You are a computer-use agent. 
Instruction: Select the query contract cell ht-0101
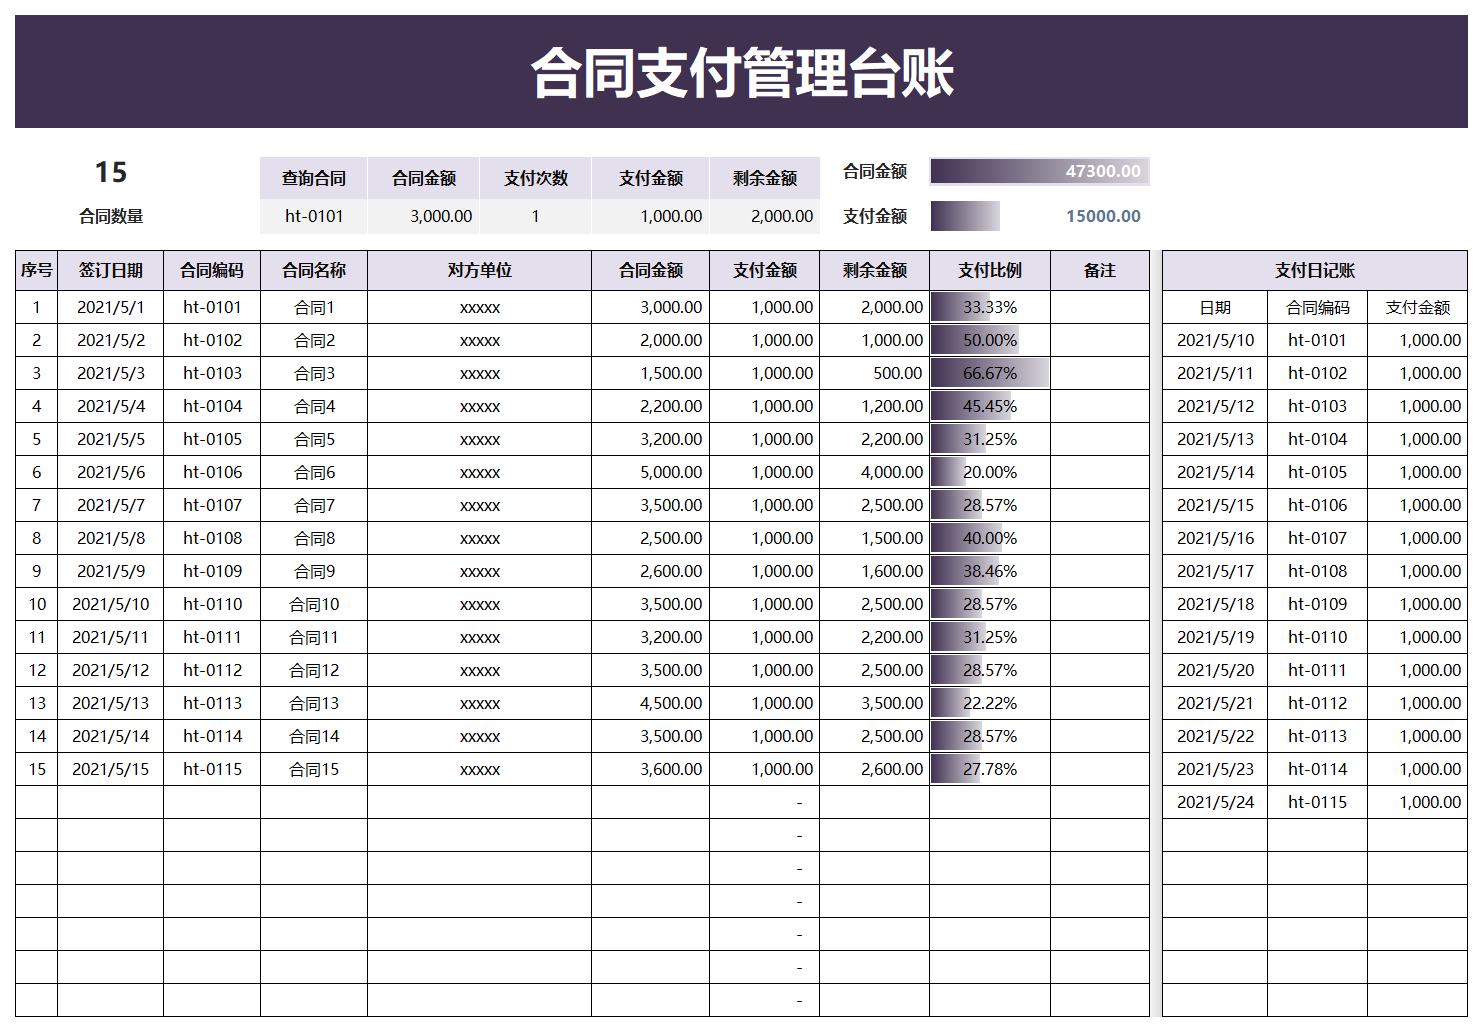click(x=314, y=216)
